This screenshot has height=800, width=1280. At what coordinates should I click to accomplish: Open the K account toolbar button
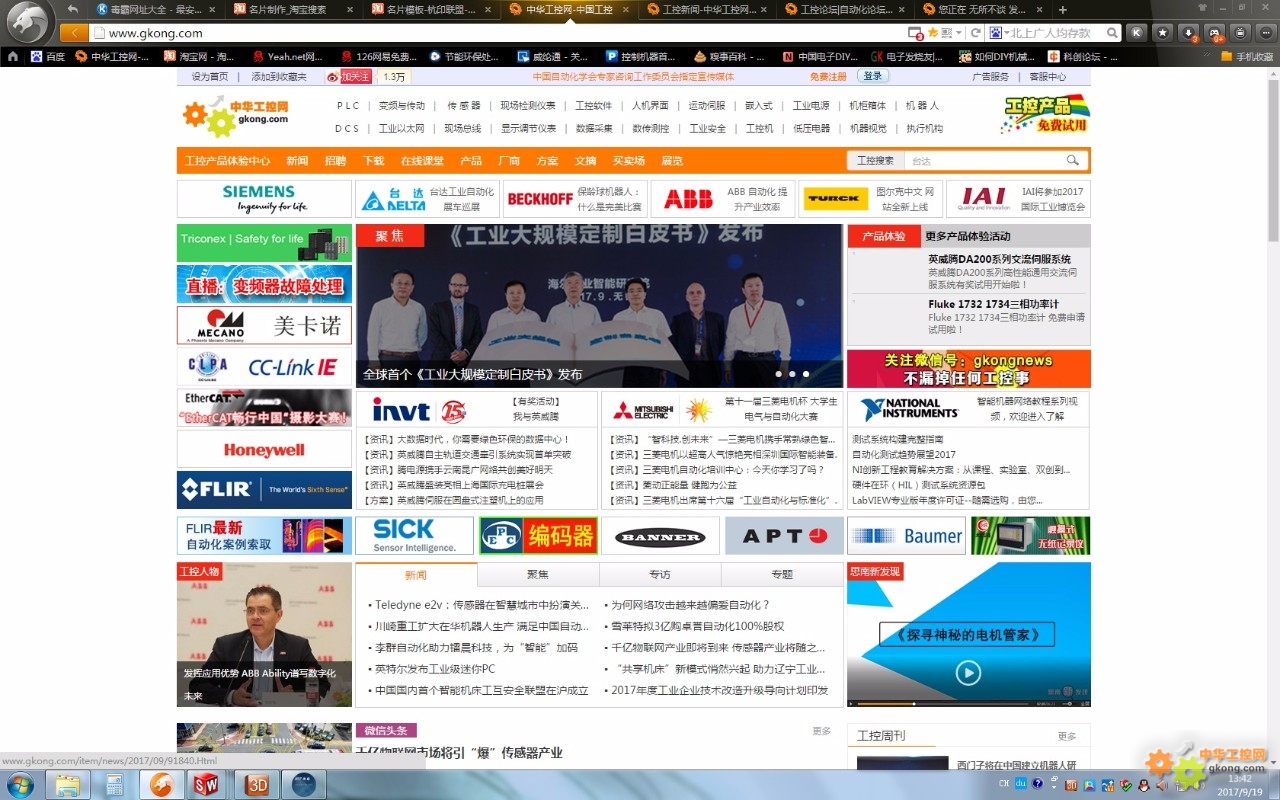[x=1137, y=33]
